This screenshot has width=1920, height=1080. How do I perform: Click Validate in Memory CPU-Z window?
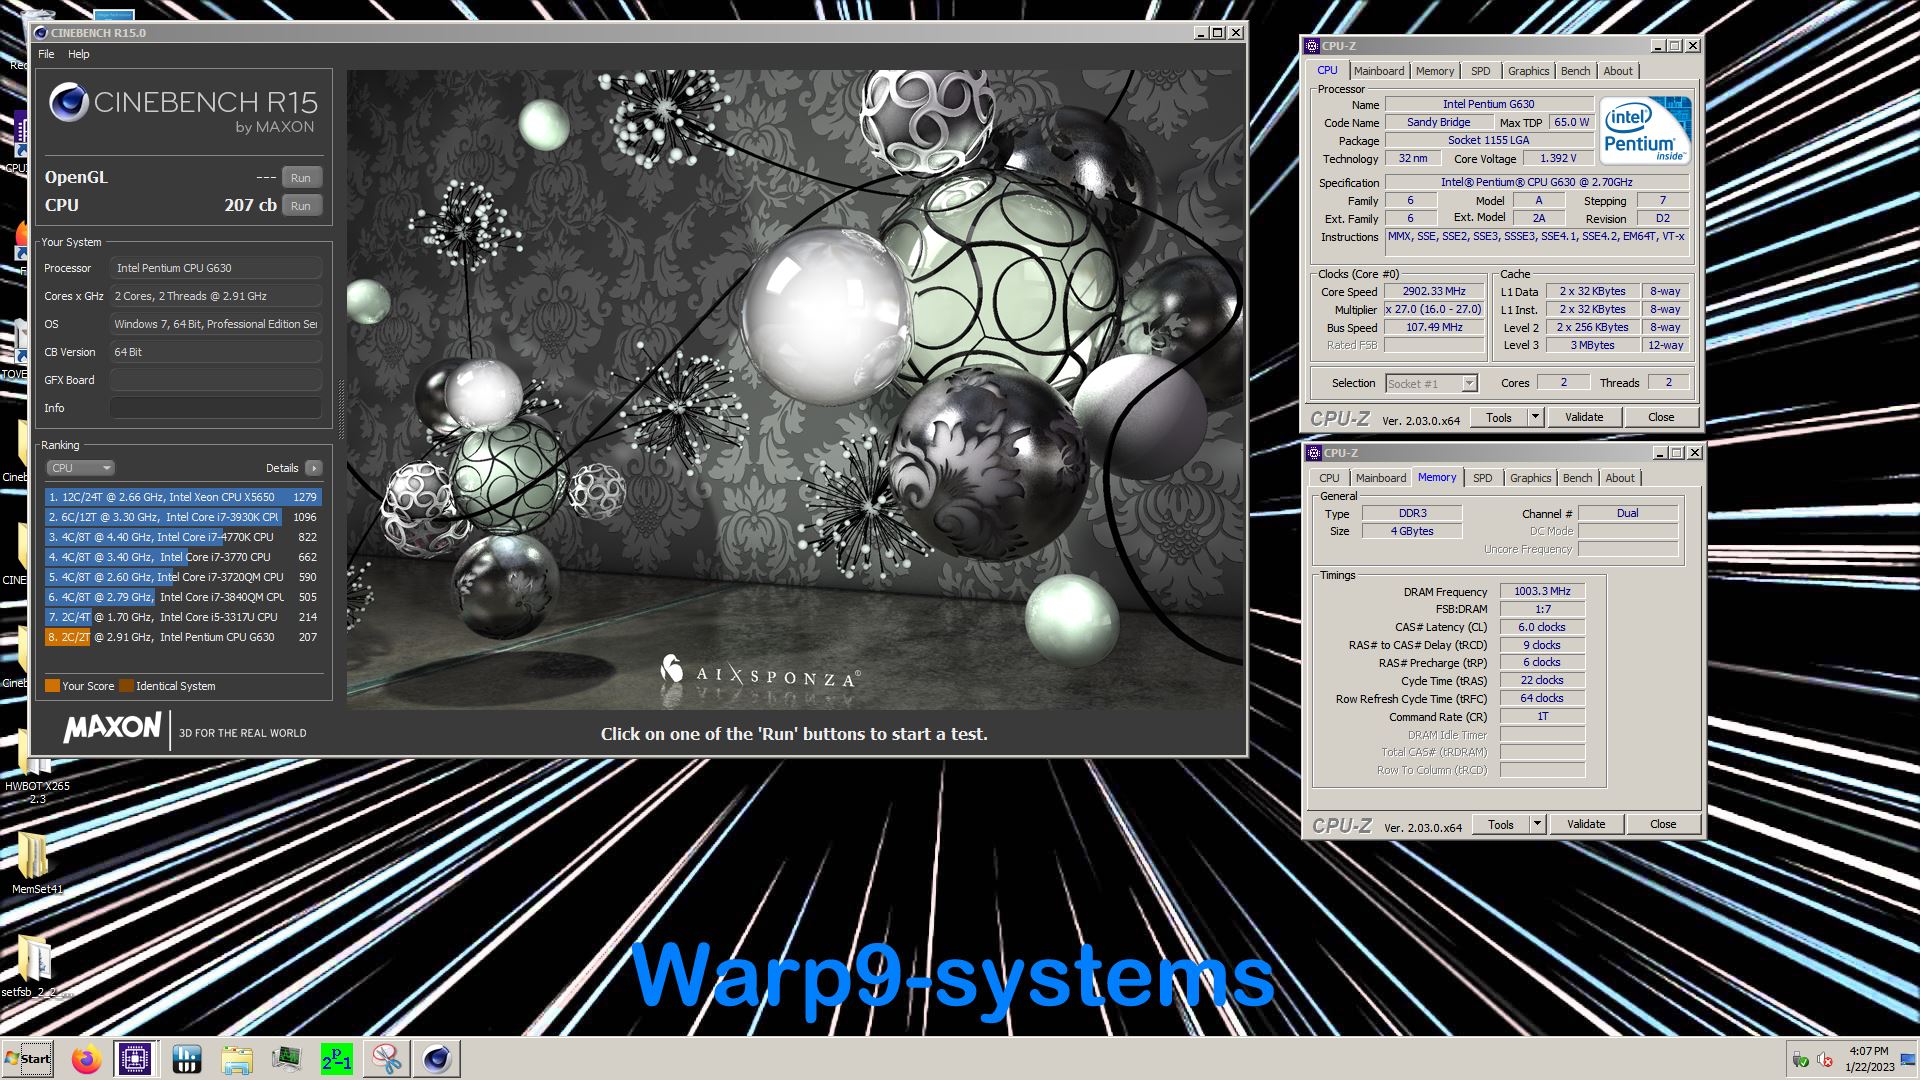tap(1586, 825)
